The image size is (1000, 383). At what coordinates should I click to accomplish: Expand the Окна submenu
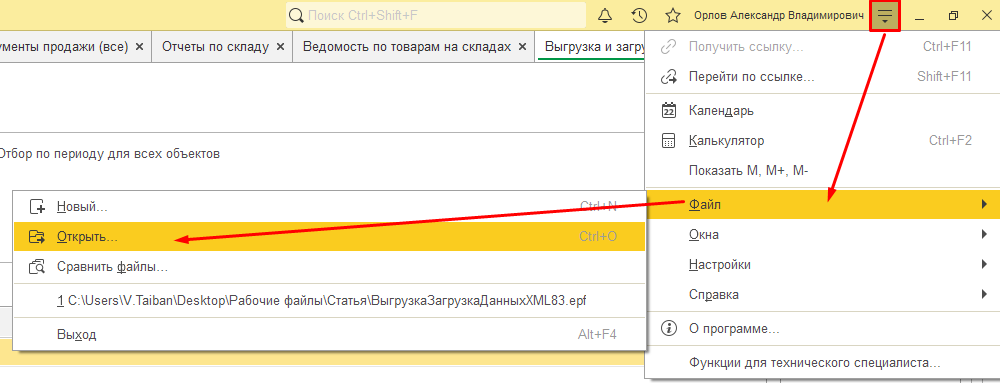click(x=823, y=235)
